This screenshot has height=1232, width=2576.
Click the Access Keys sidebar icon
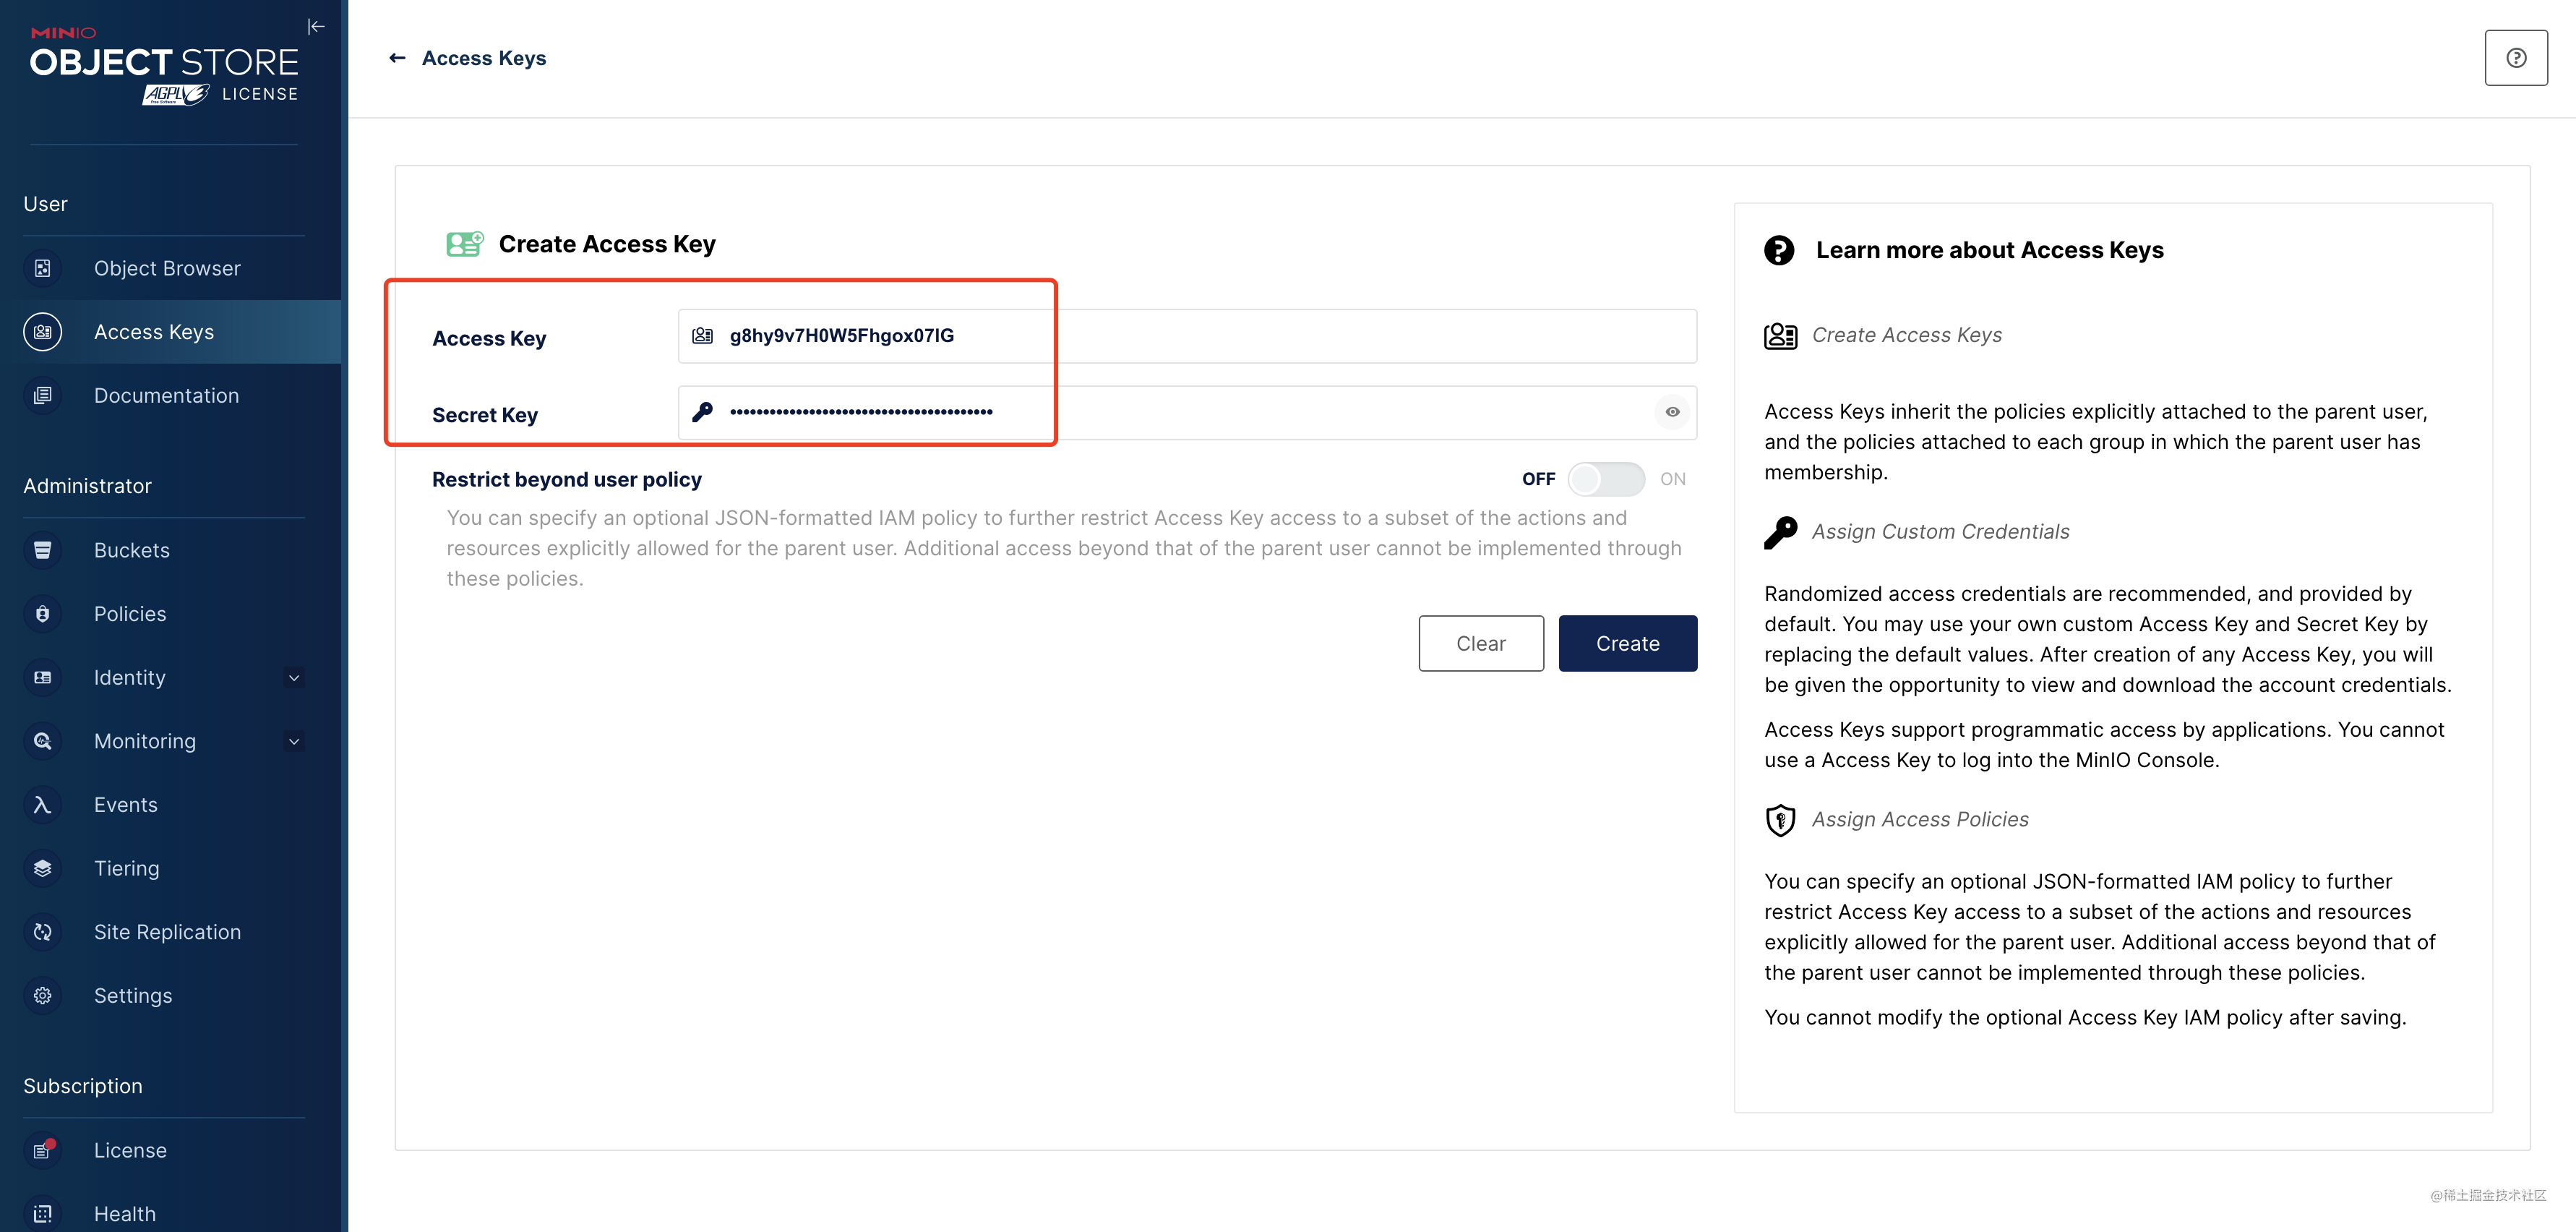pos(42,332)
